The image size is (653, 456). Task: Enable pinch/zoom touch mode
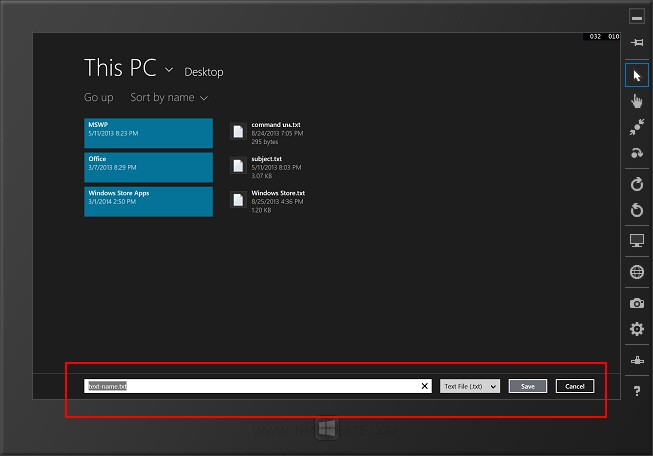pyautogui.click(x=636, y=127)
